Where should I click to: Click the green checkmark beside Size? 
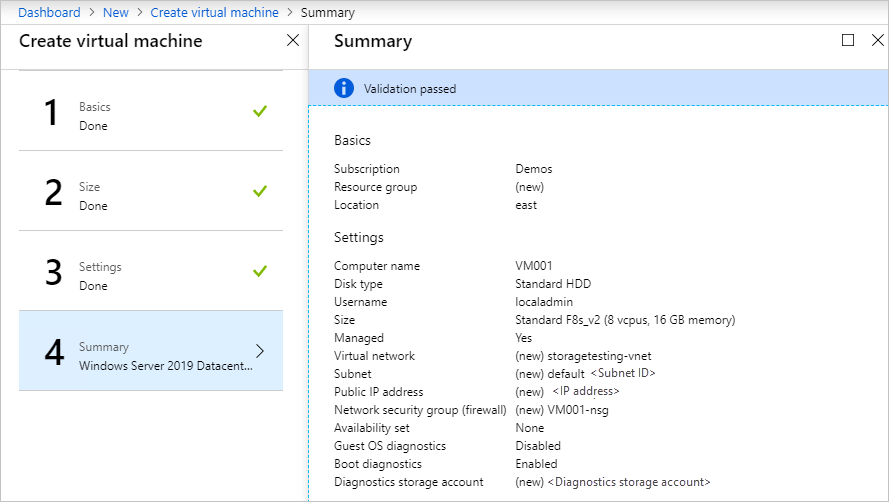(x=260, y=191)
